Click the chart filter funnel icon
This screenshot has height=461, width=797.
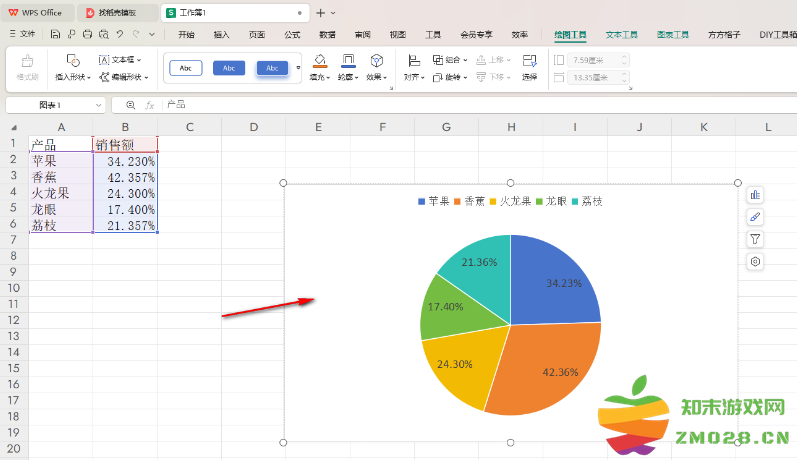tap(756, 239)
